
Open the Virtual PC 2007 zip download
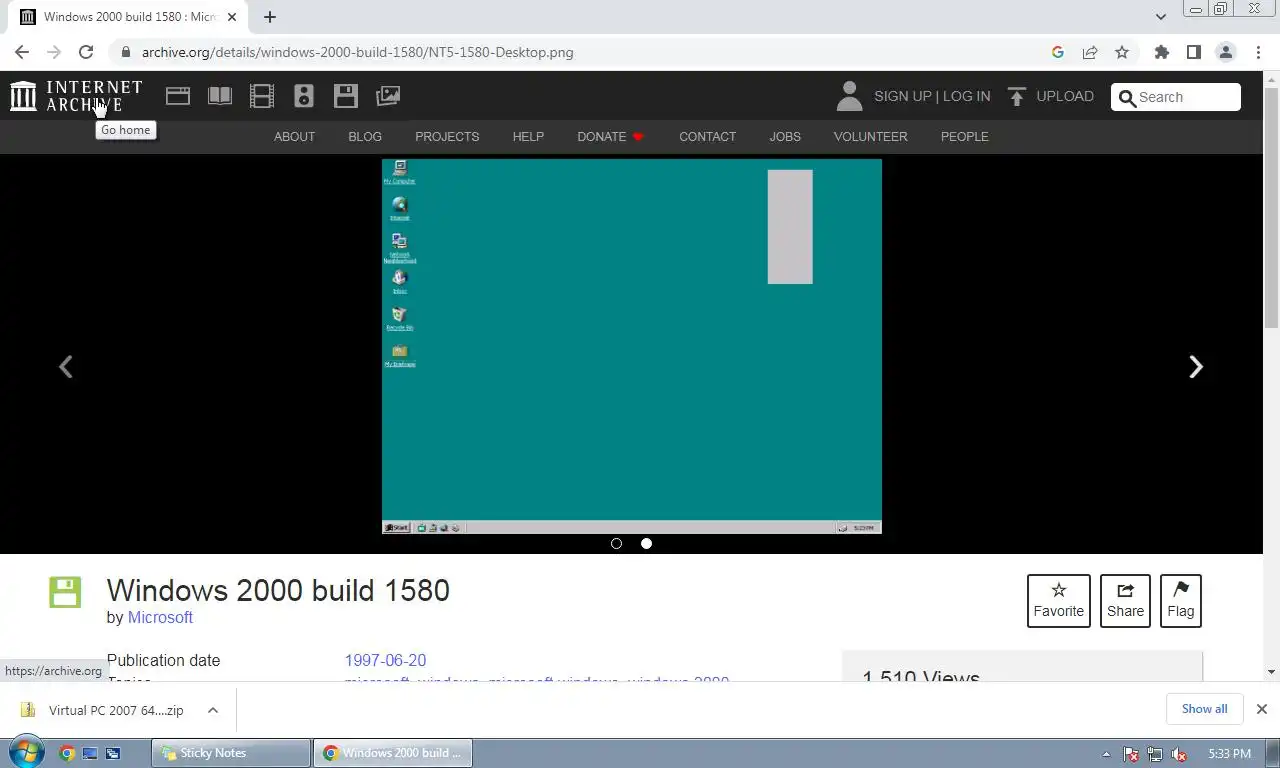tap(116, 710)
